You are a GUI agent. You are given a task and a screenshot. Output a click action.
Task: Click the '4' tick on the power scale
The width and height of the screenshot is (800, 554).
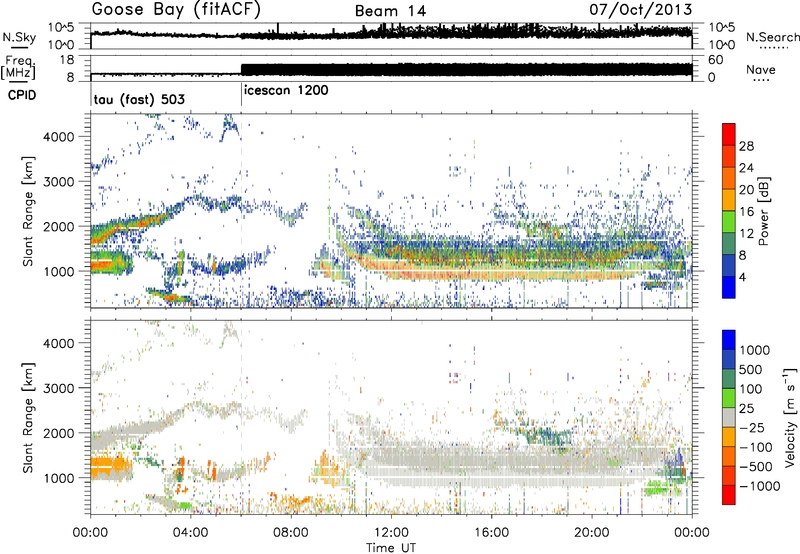point(742,277)
